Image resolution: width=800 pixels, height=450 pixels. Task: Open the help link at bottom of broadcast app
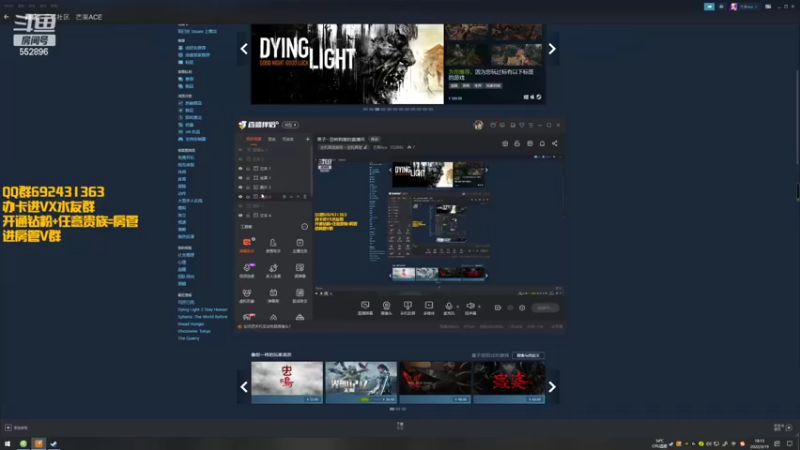pyautogui.click(x=265, y=327)
